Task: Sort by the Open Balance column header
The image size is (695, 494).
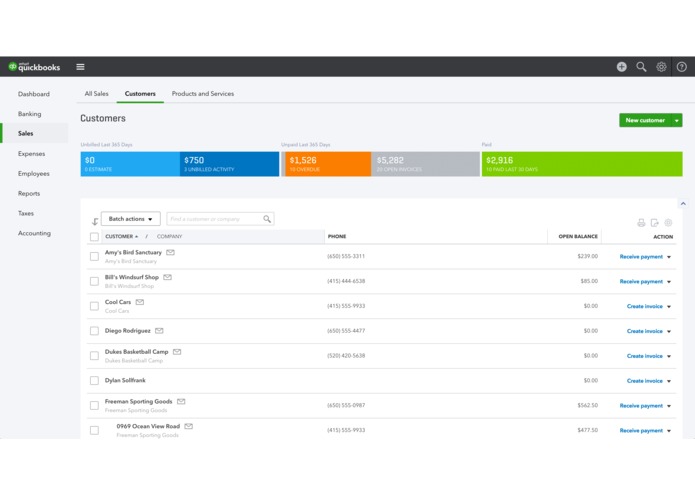Action: [x=578, y=237]
